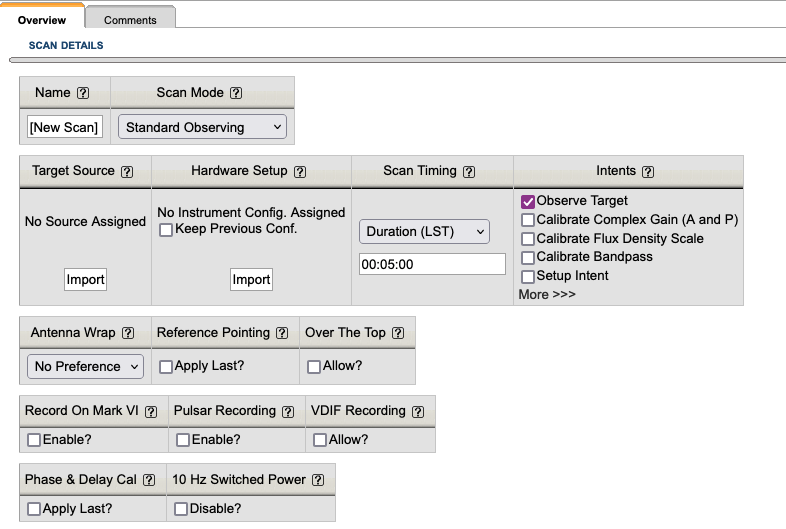
Task: Show more intents via More >>> link
Action: click(546, 294)
